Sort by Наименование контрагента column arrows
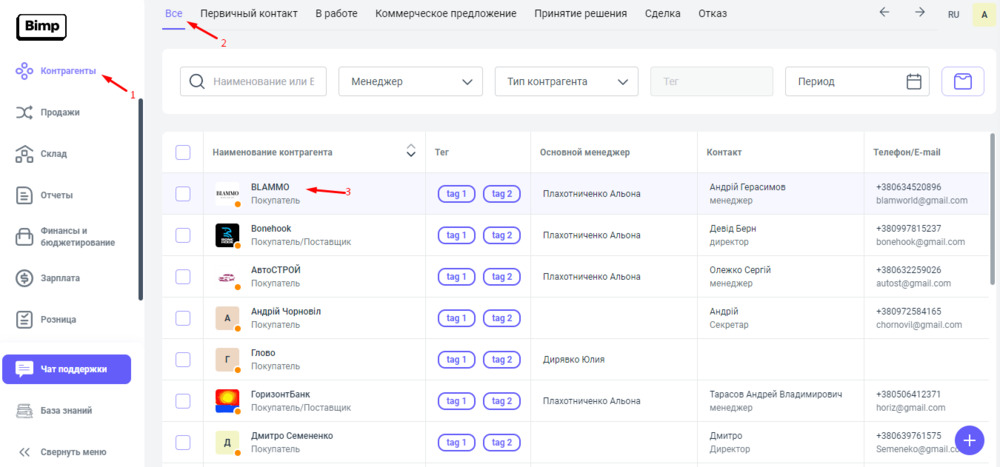This screenshot has height=467, width=1000. pyautogui.click(x=410, y=152)
